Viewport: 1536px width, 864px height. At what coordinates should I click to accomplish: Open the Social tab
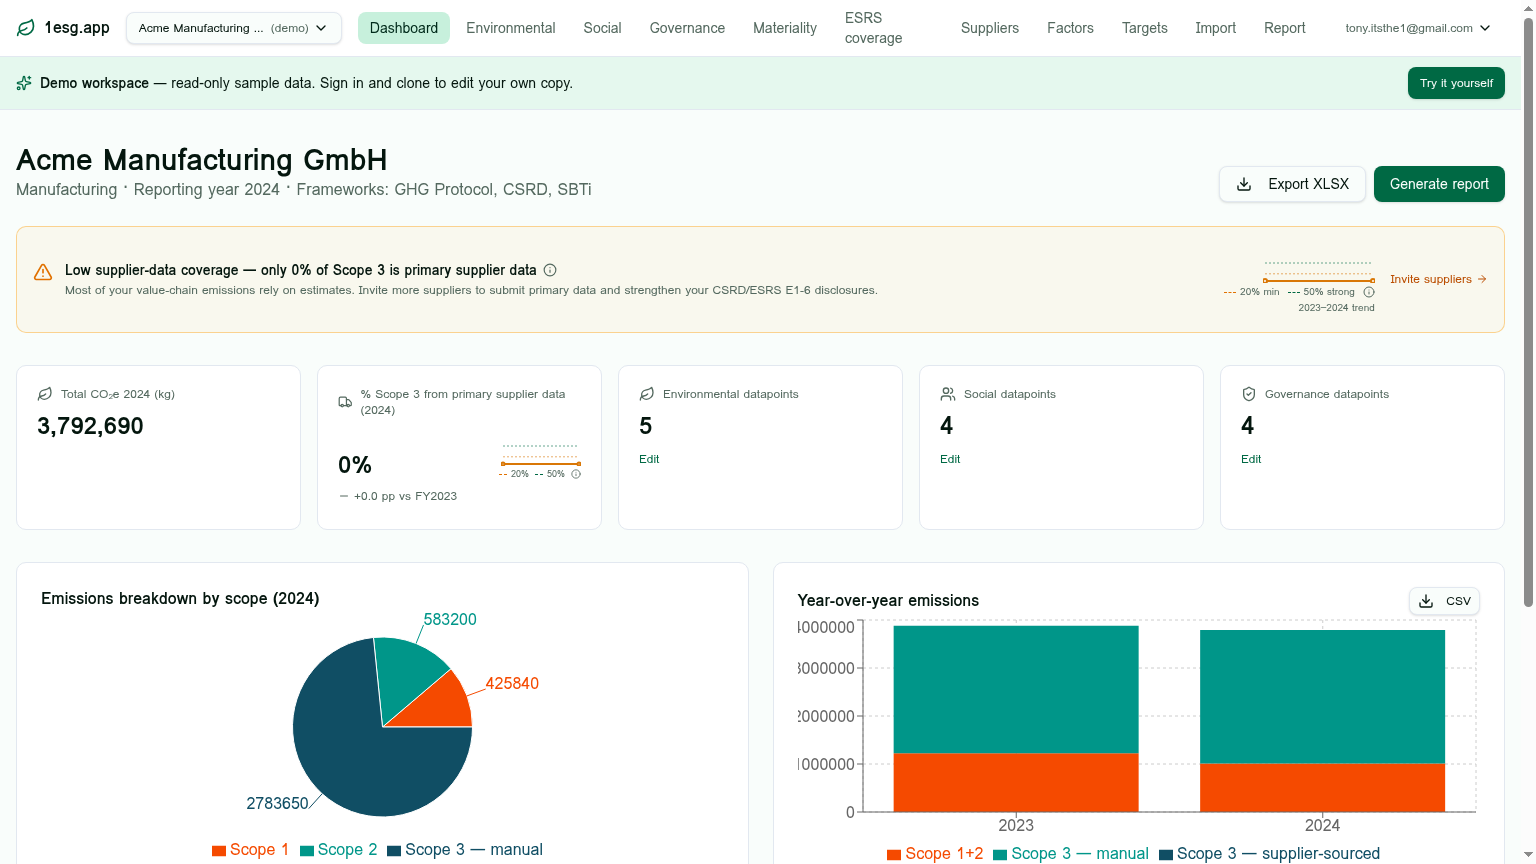(603, 28)
